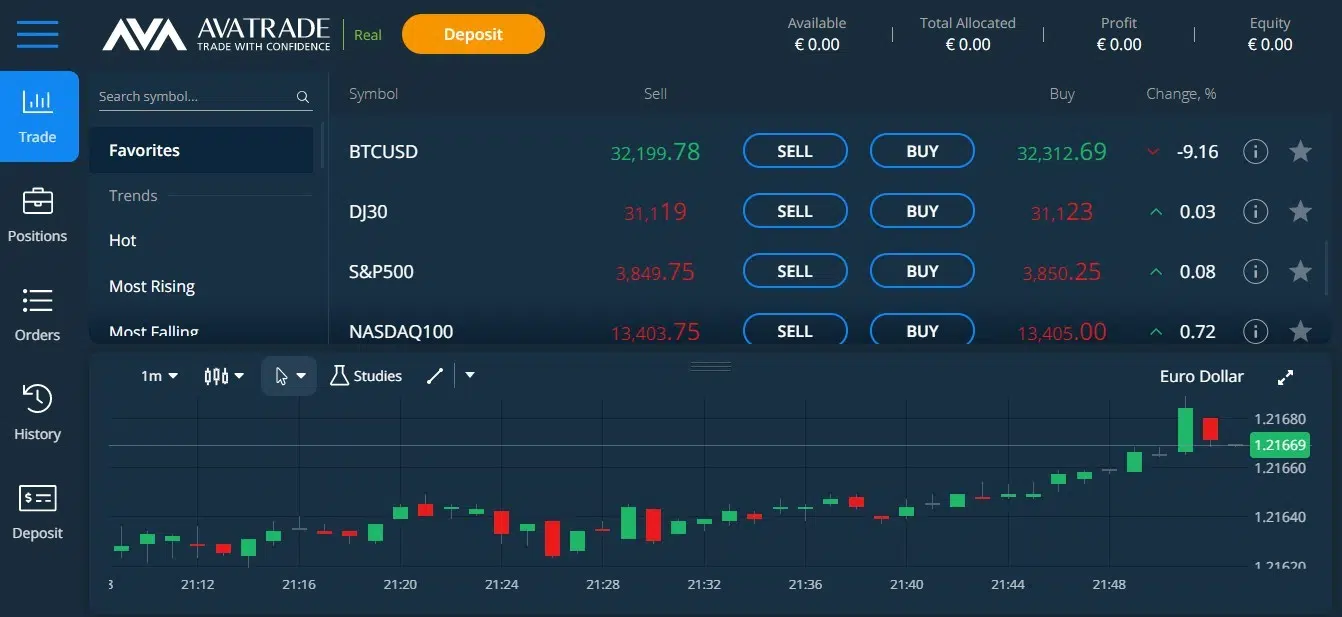Click the Euro Dollar chart title
The width and height of the screenshot is (1342, 617).
(x=1202, y=376)
